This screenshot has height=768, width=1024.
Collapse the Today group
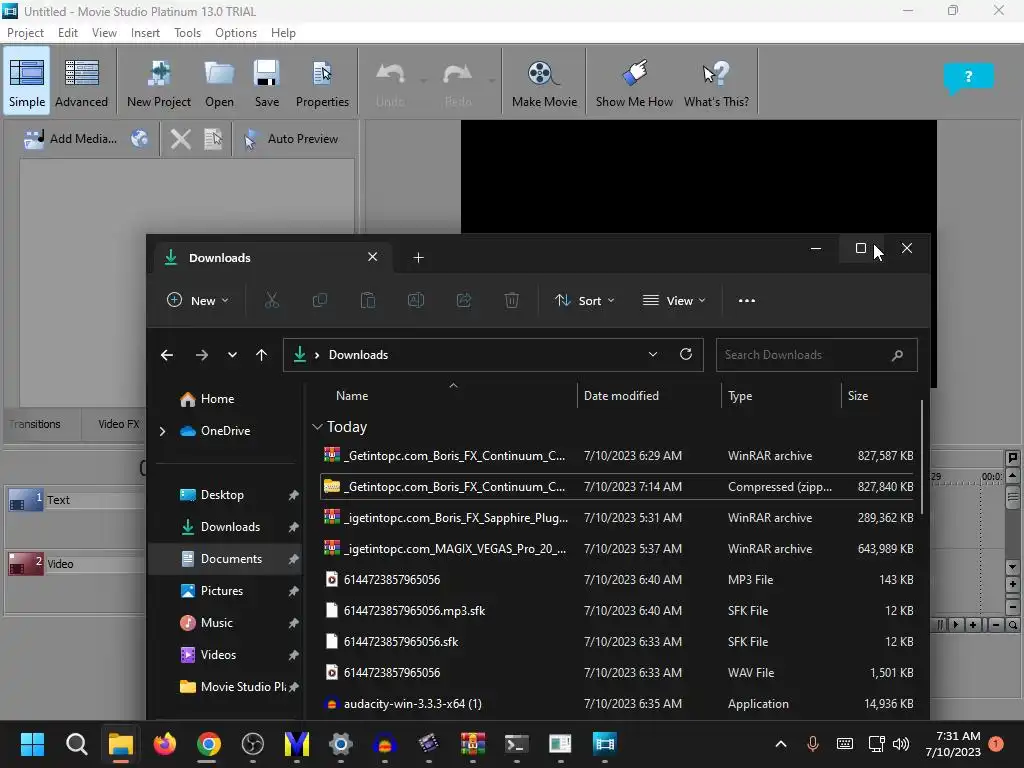pos(317,426)
